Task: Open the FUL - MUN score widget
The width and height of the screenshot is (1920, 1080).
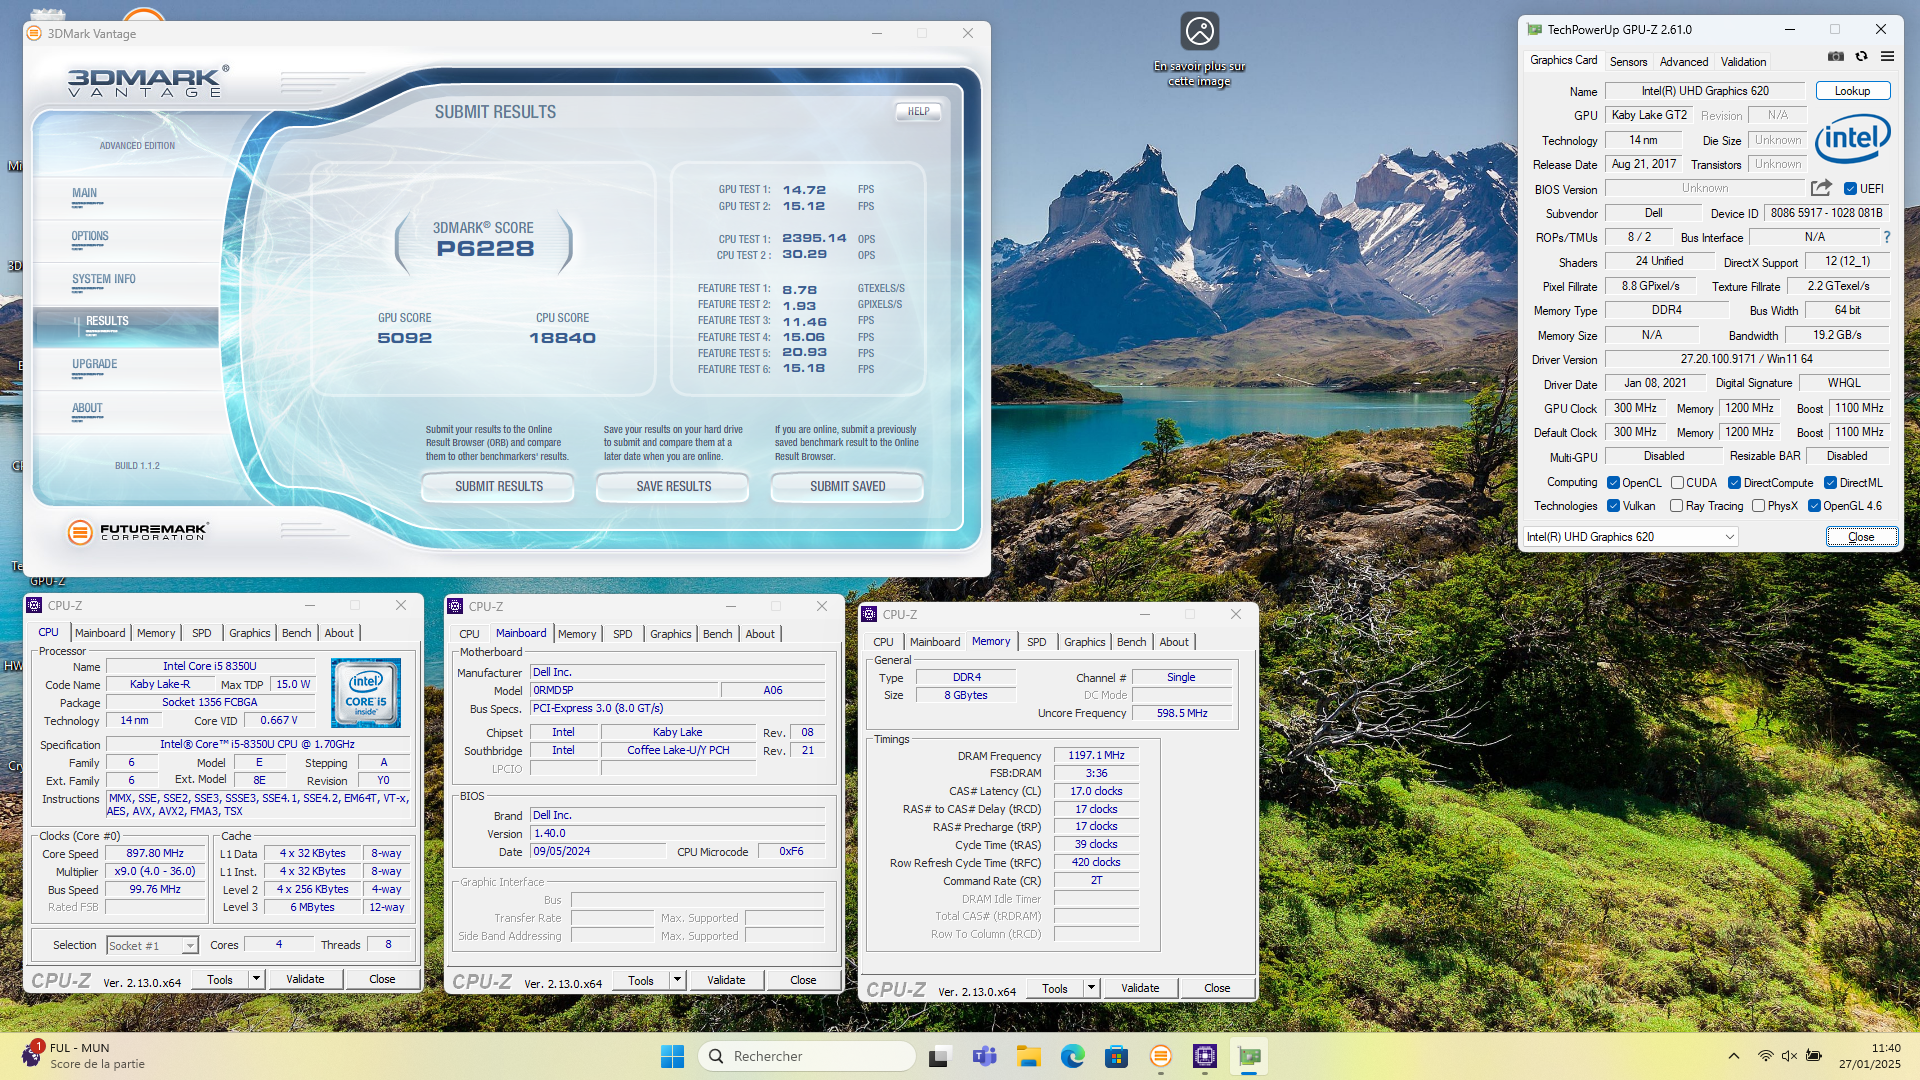Action: (84, 1056)
